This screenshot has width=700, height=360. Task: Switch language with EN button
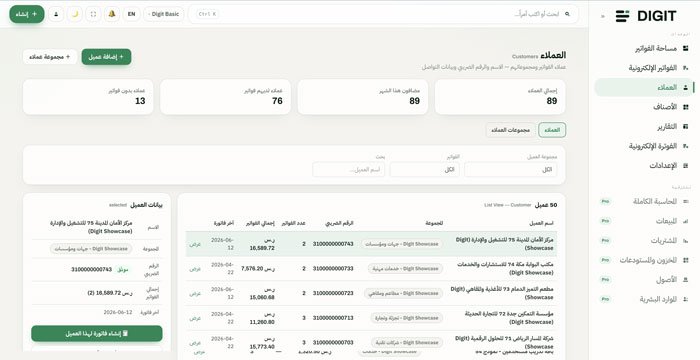[x=131, y=14]
